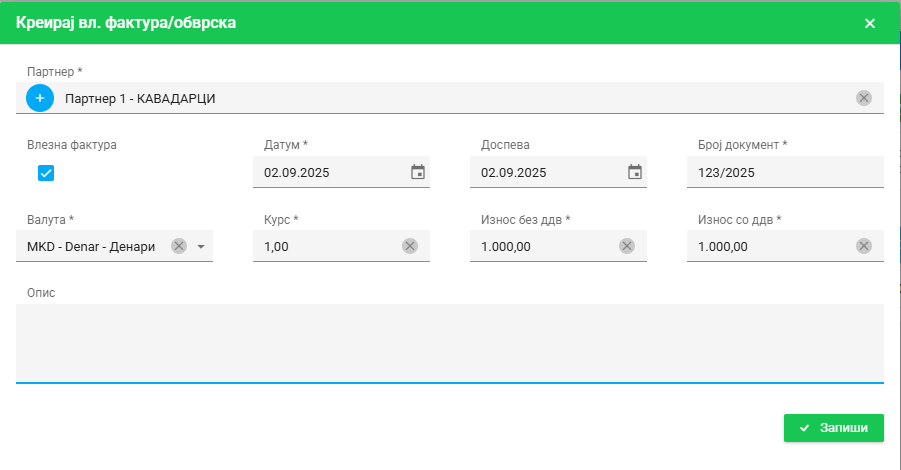This screenshot has height=470, width=901.
Task: Click the blue add partner plus icon
Action: 41,98
